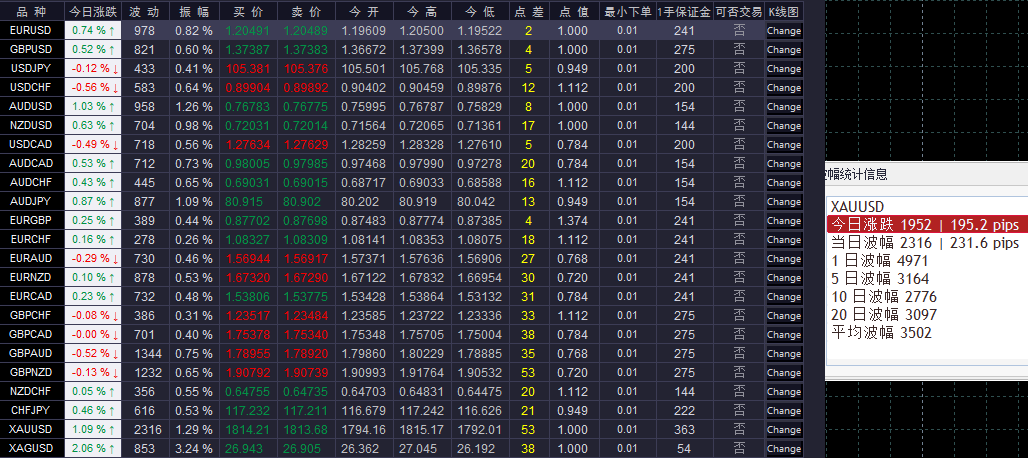1028x458 pixels.
Task: Select the 当日波幅 2316 row
Action: [927, 243]
